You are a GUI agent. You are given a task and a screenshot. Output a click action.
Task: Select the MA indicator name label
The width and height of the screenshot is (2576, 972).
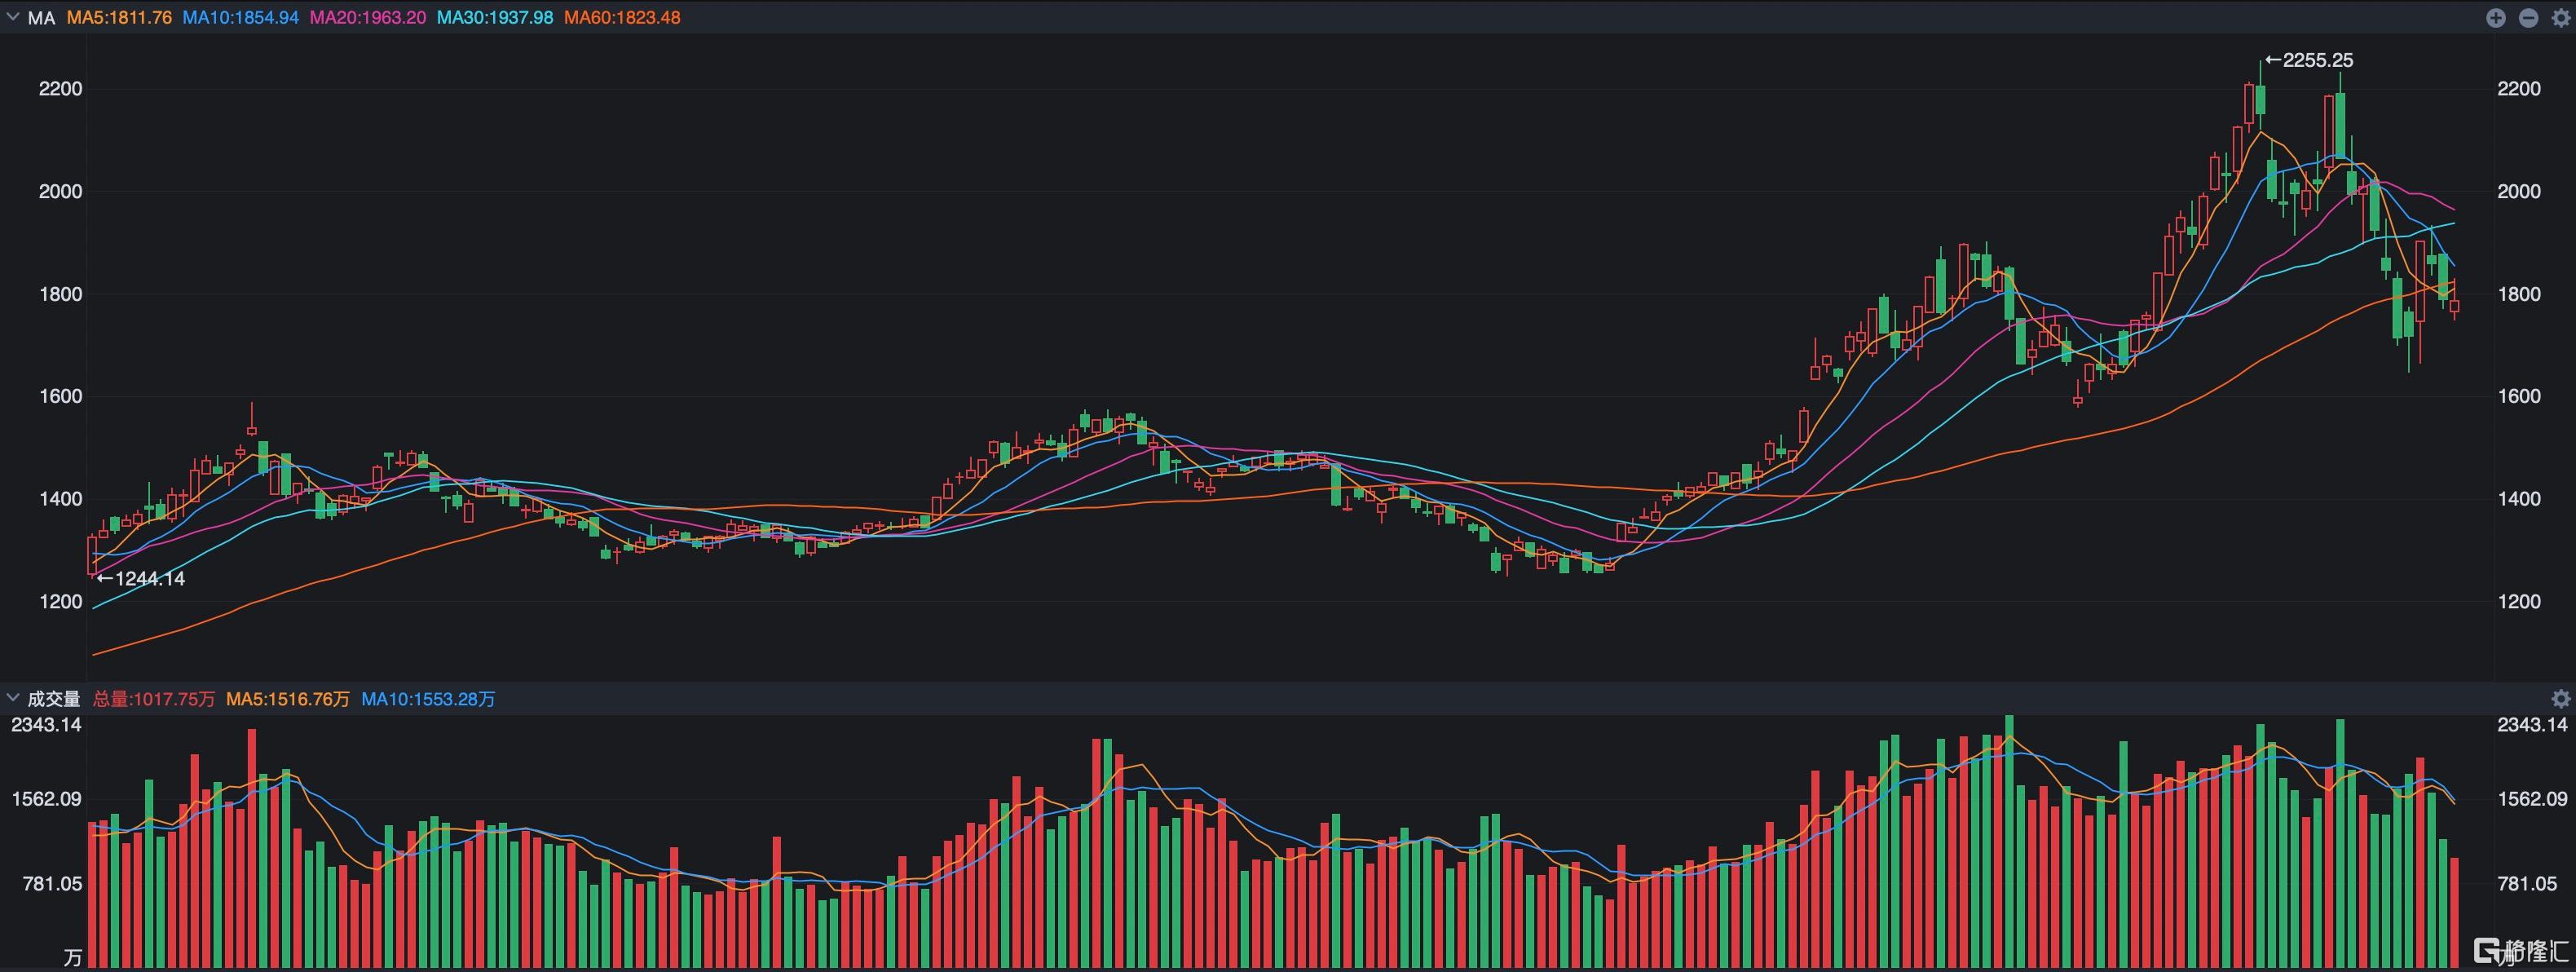tap(41, 18)
